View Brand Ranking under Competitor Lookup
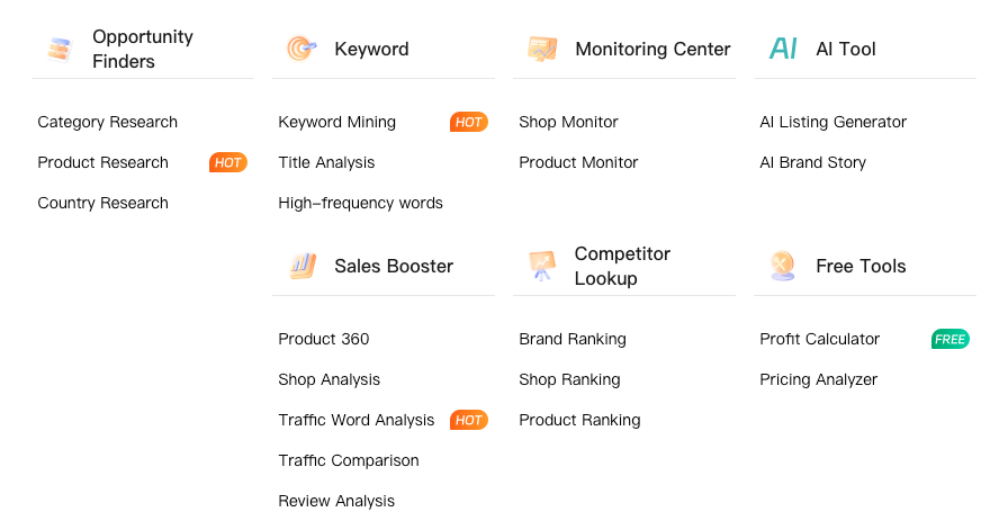This screenshot has height=524, width=1001. (572, 339)
